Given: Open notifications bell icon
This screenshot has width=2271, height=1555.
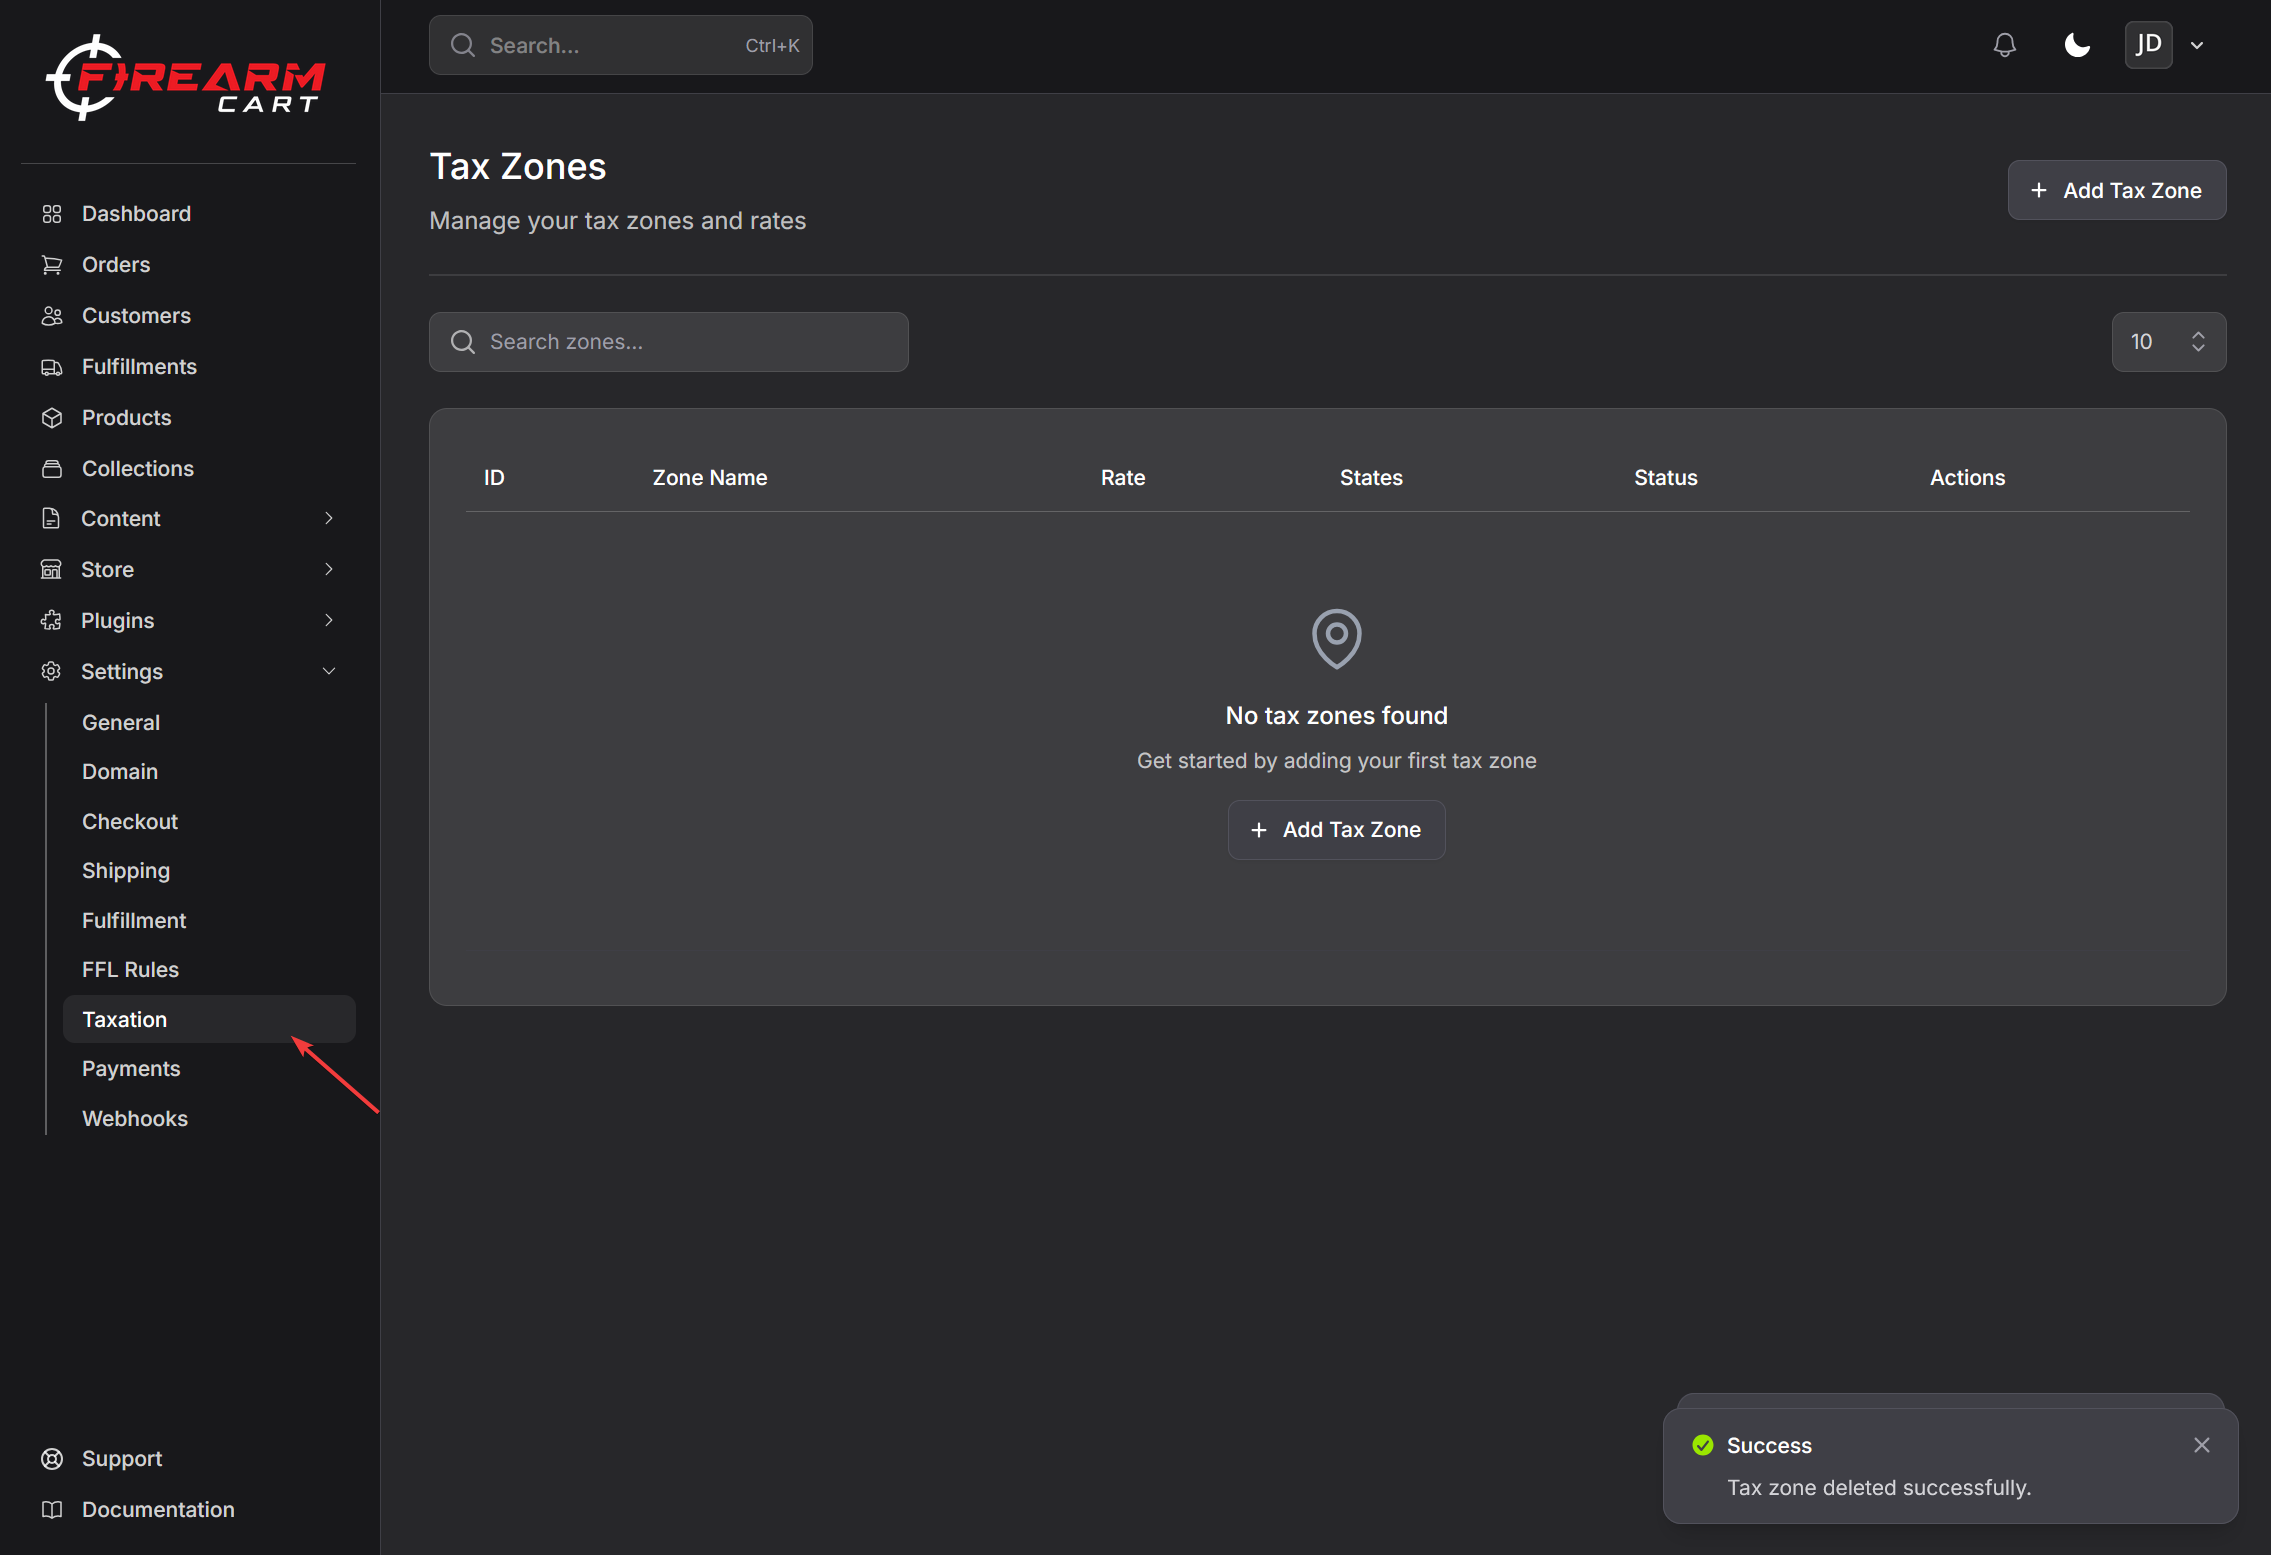Looking at the screenshot, I should pyautogui.click(x=2004, y=45).
